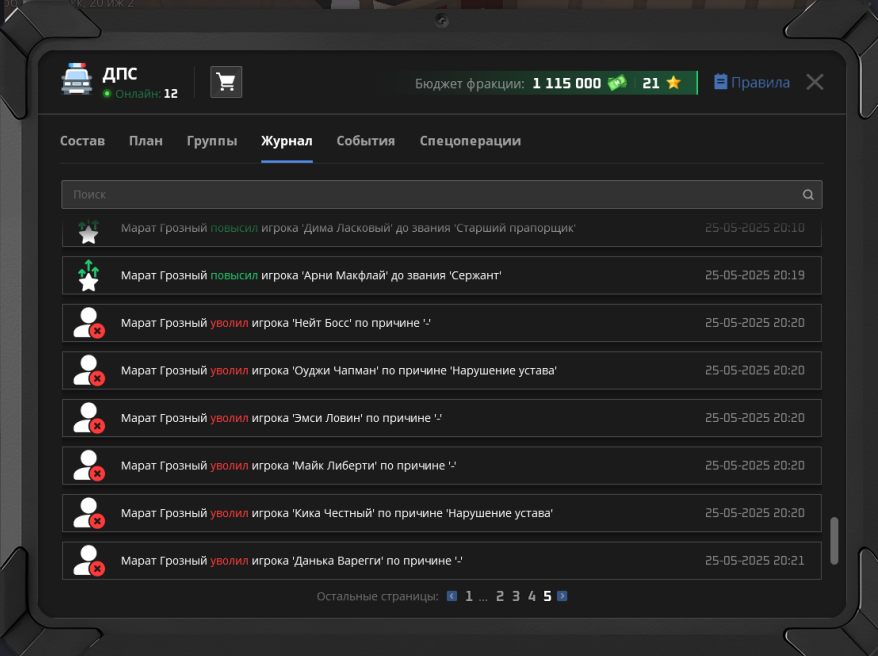Click the journal vertical scrollbar thumb

(835, 541)
